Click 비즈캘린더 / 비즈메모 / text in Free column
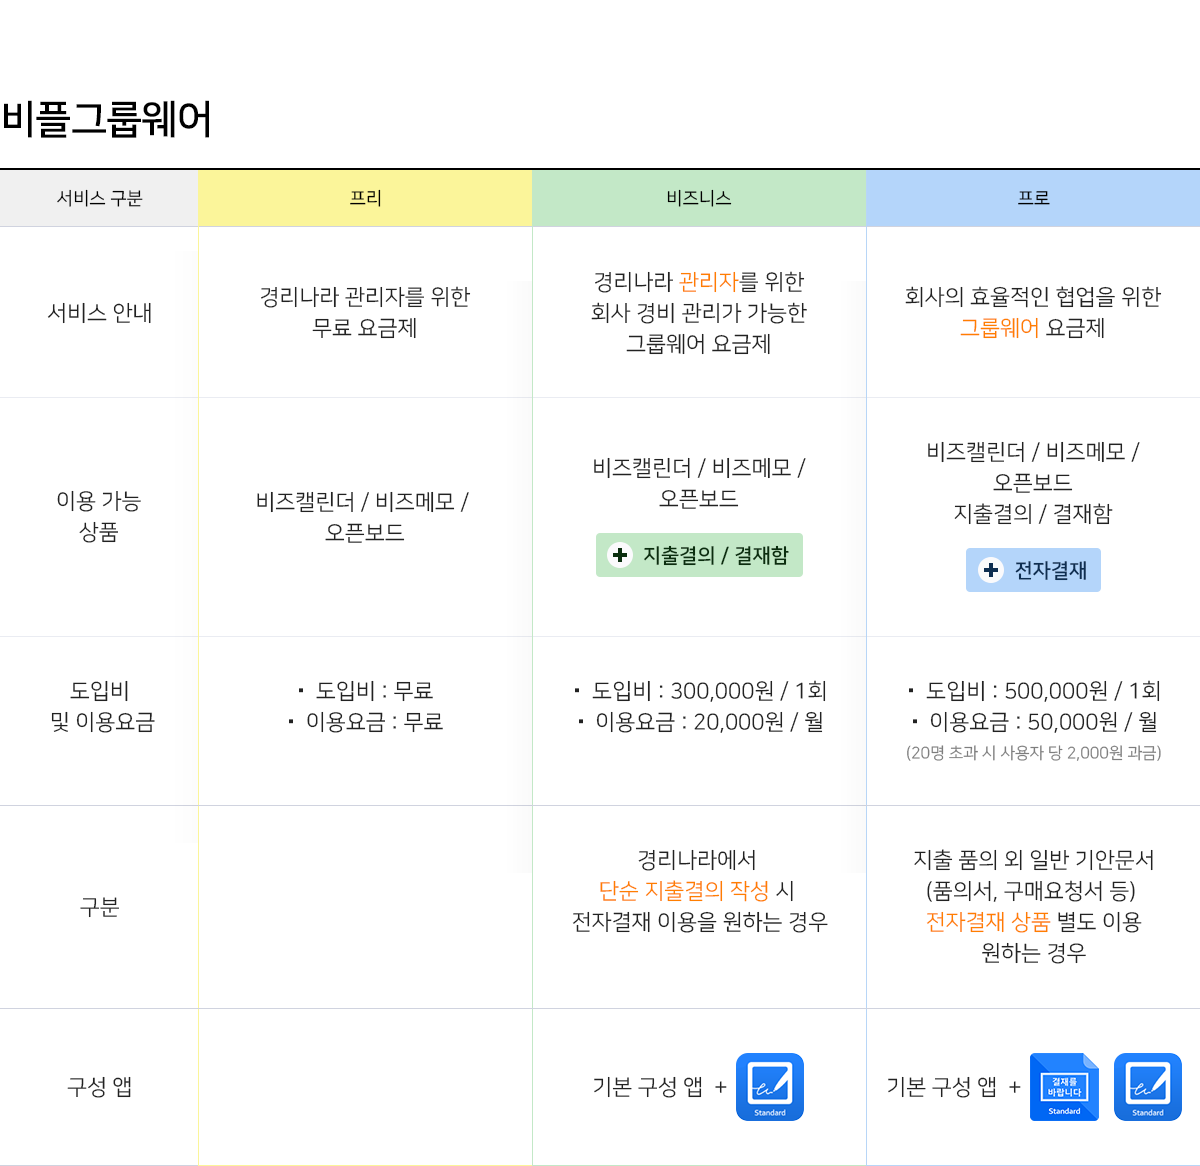The height and width of the screenshot is (1166, 1200). [362, 501]
